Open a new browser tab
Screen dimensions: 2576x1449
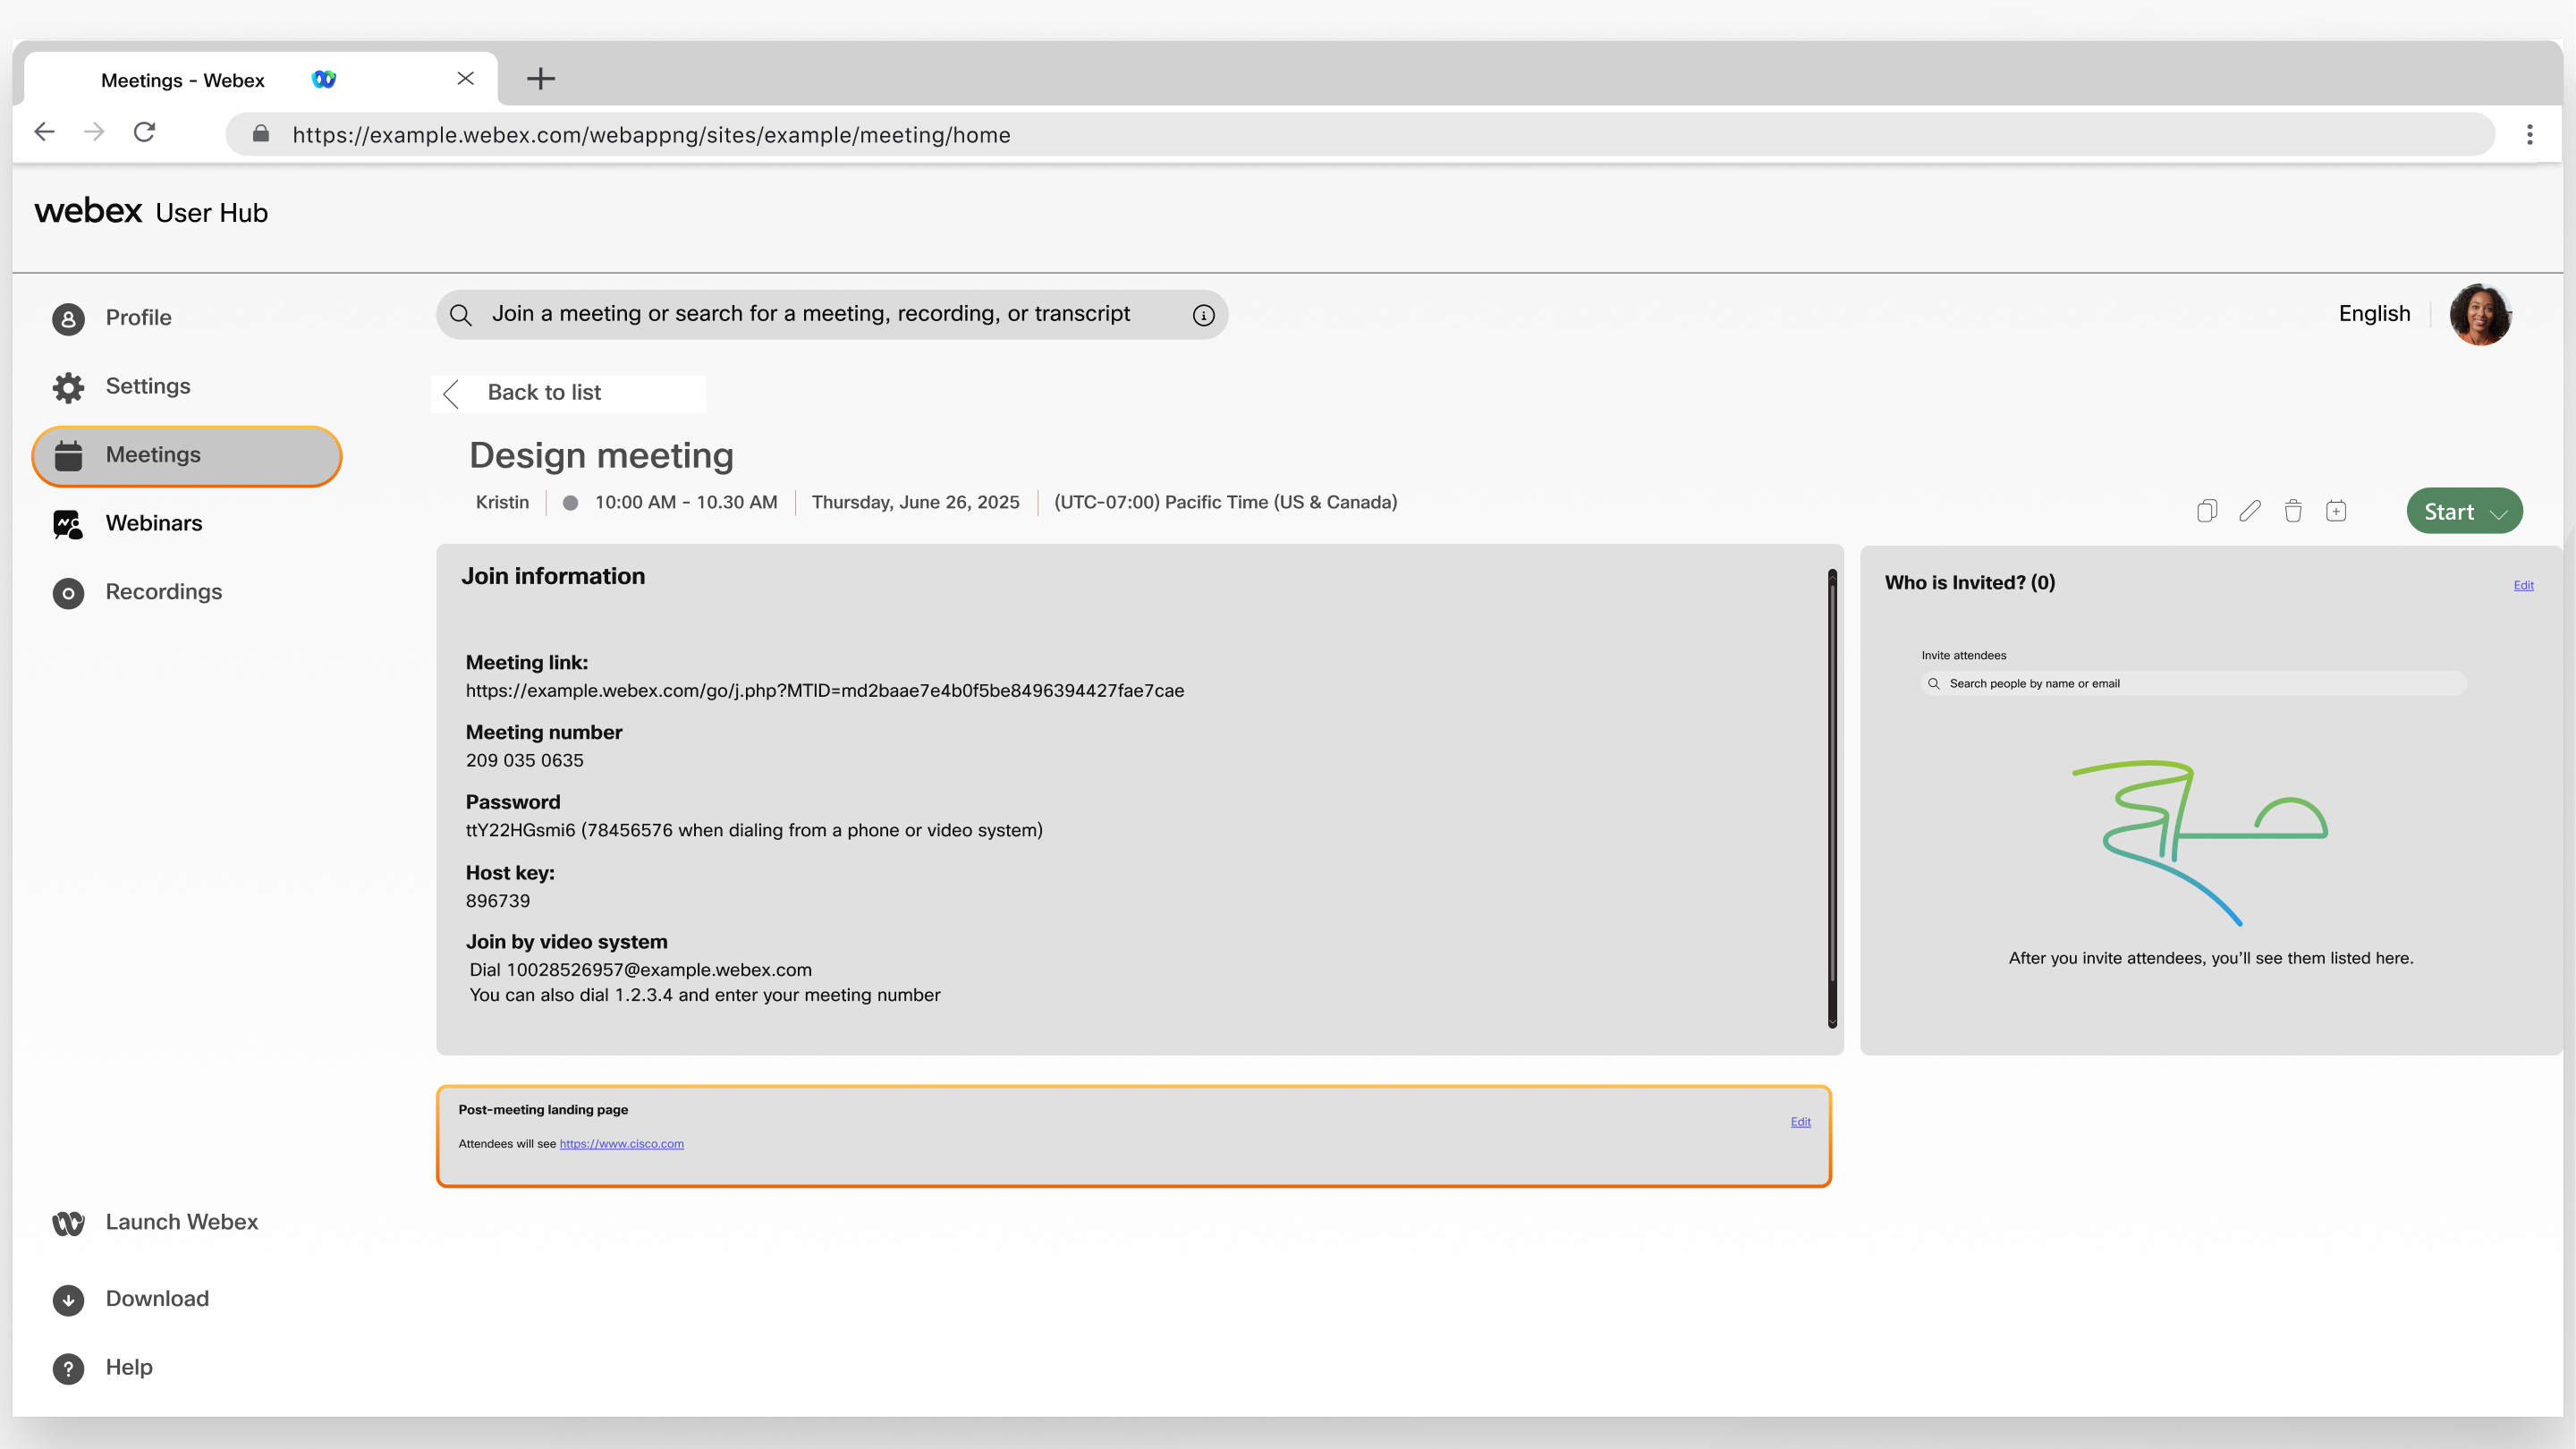[540, 78]
